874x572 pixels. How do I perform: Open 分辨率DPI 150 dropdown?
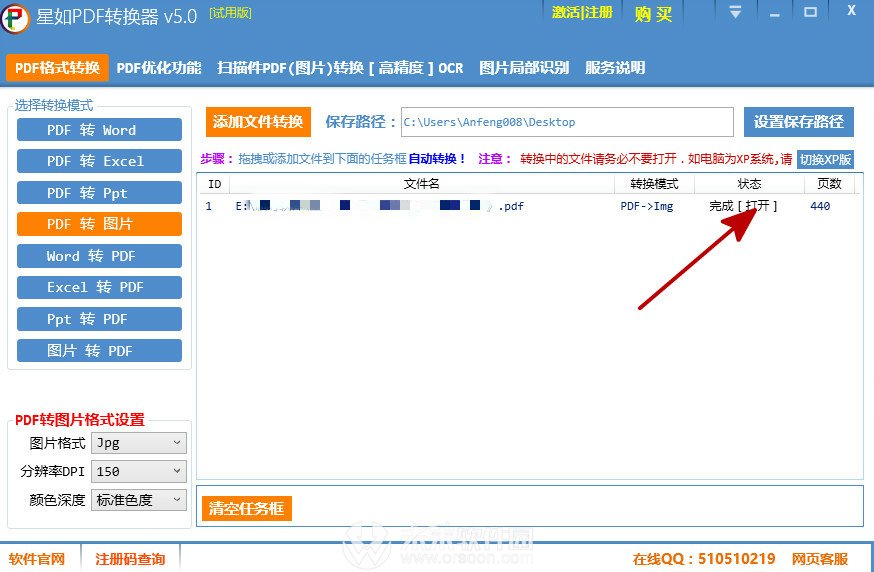click(x=139, y=471)
